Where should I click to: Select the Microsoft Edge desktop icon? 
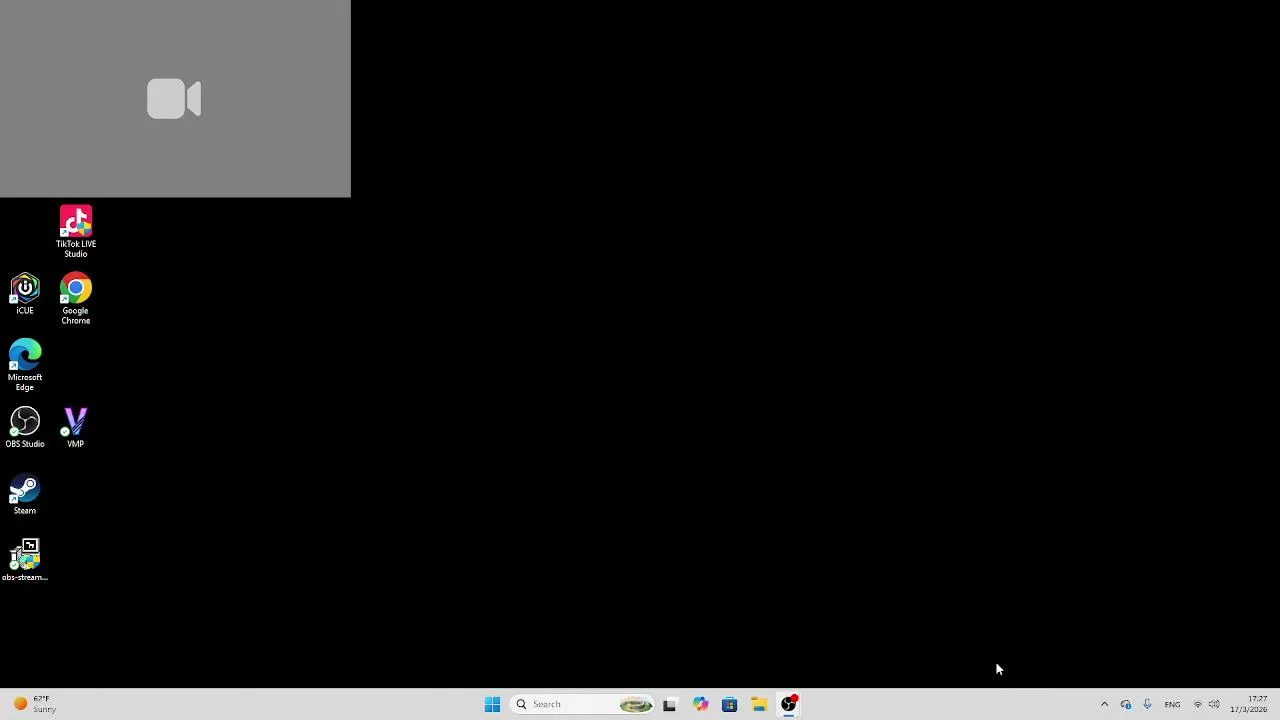(x=25, y=366)
